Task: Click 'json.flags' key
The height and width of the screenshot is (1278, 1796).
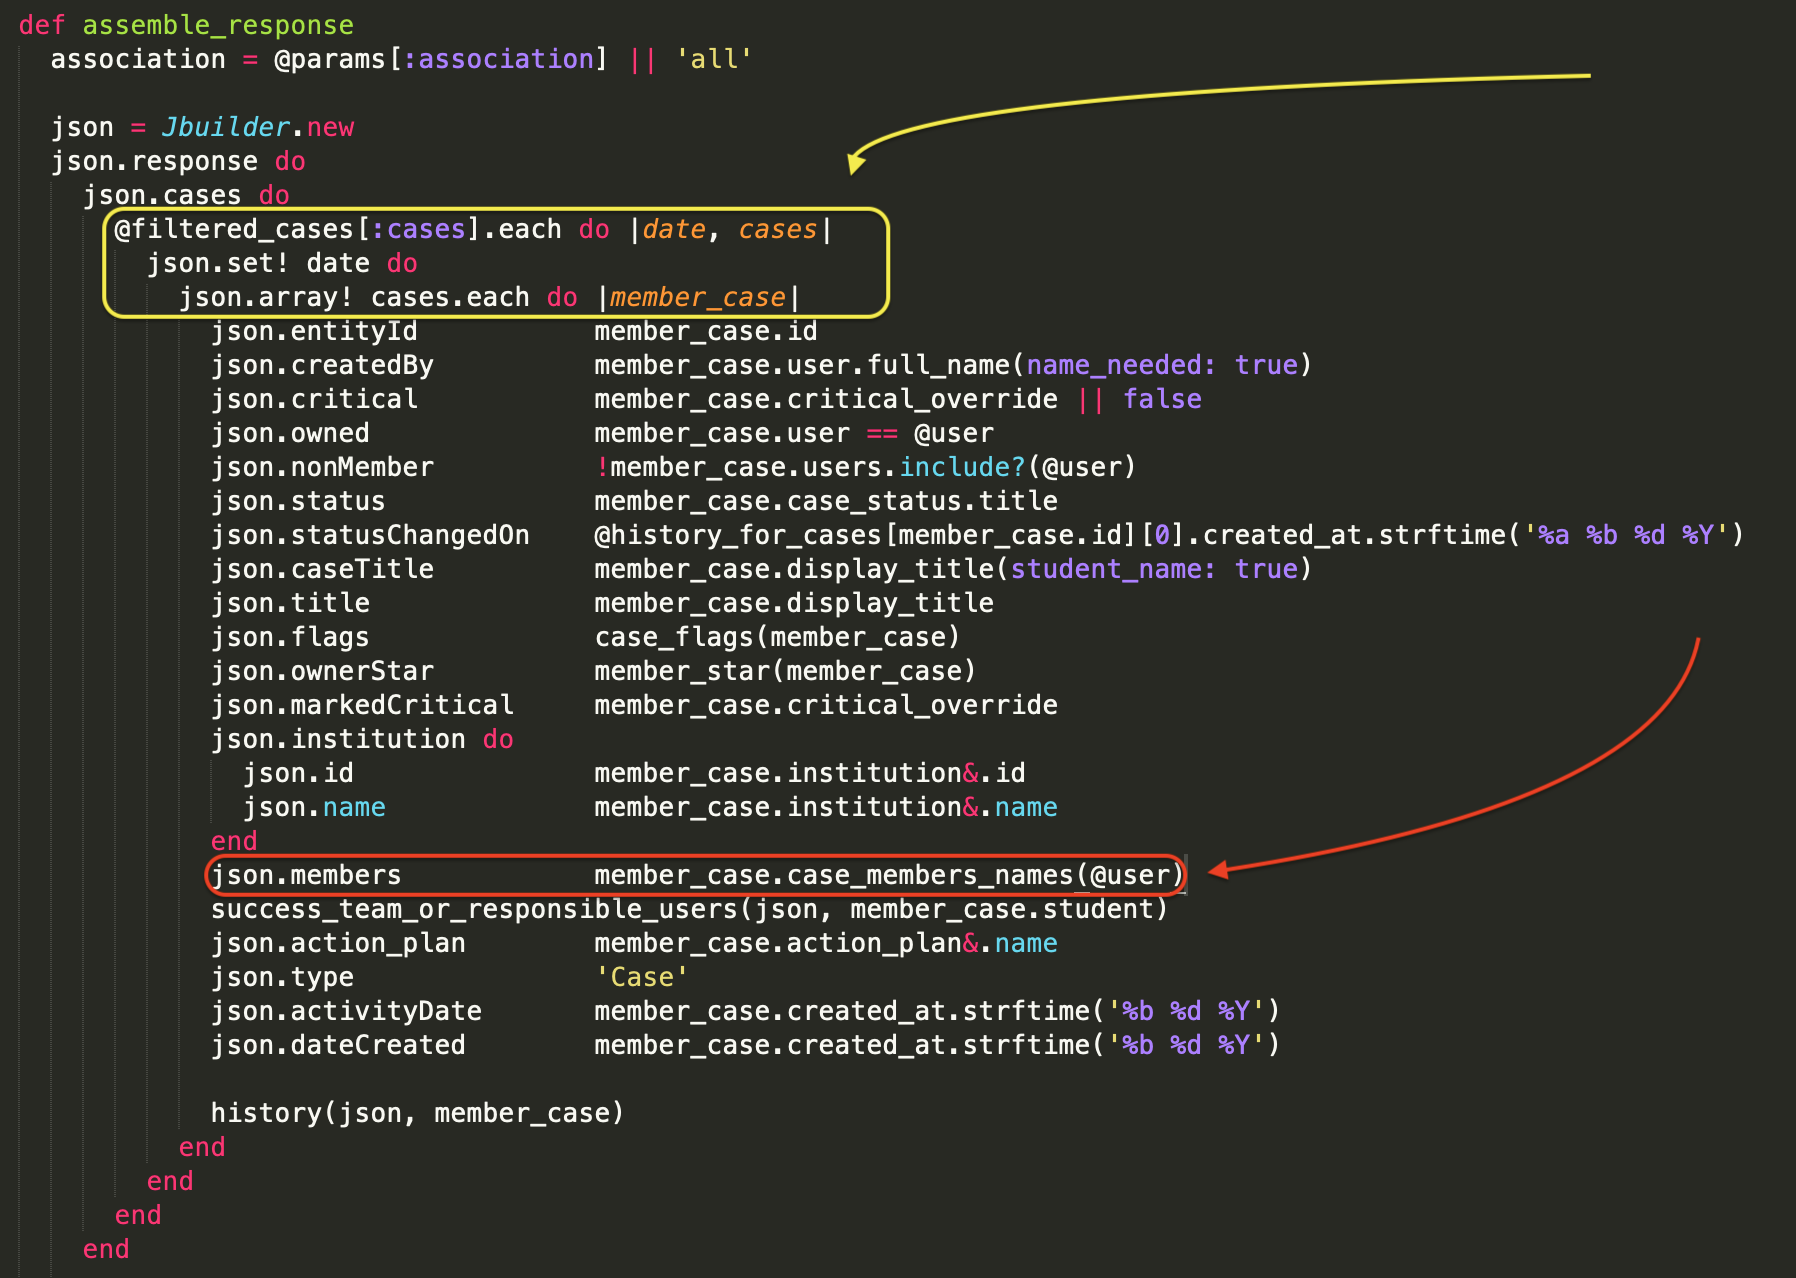Action: point(290,637)
